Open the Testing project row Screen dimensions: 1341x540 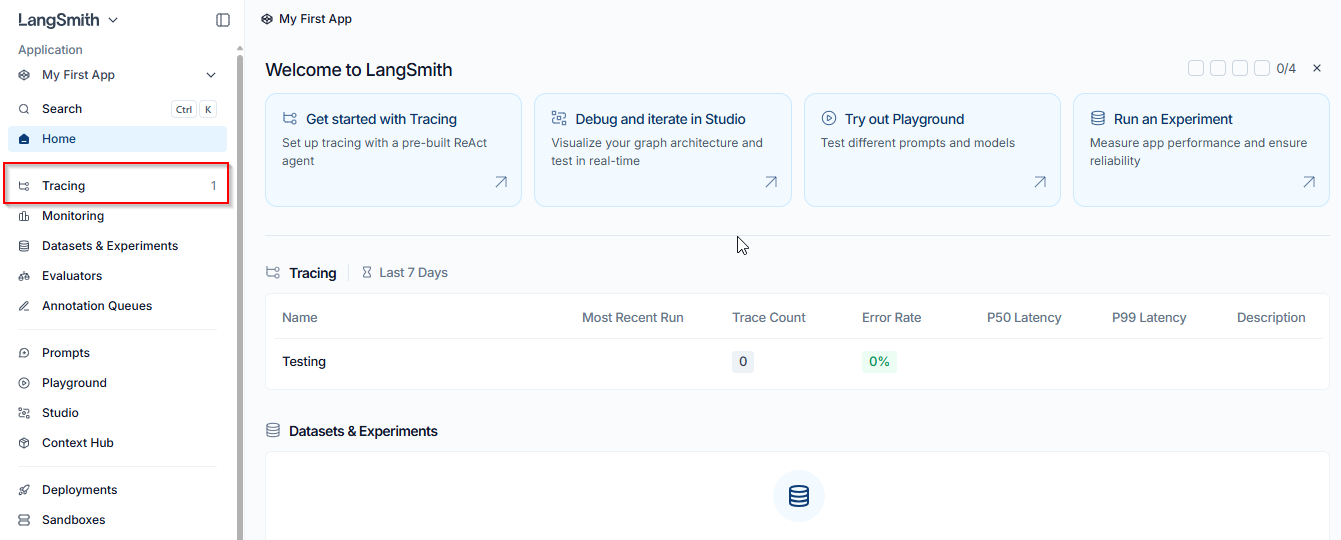point(797,362)
